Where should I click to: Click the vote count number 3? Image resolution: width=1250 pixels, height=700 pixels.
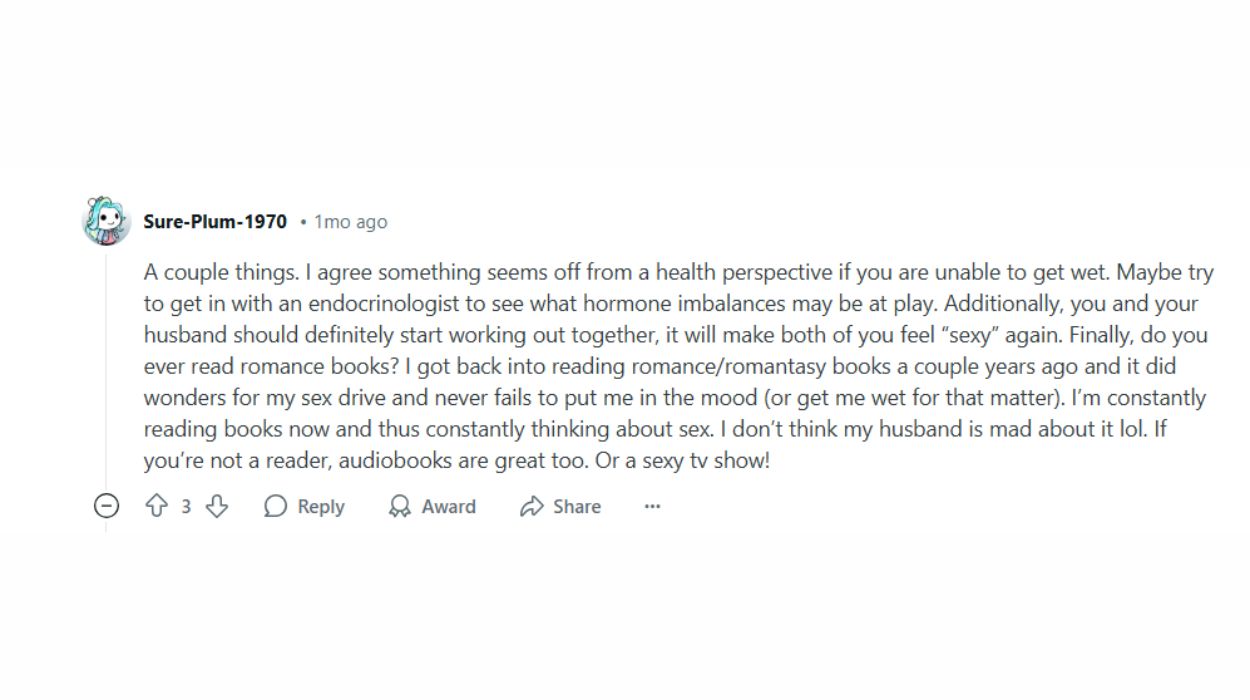186,507
